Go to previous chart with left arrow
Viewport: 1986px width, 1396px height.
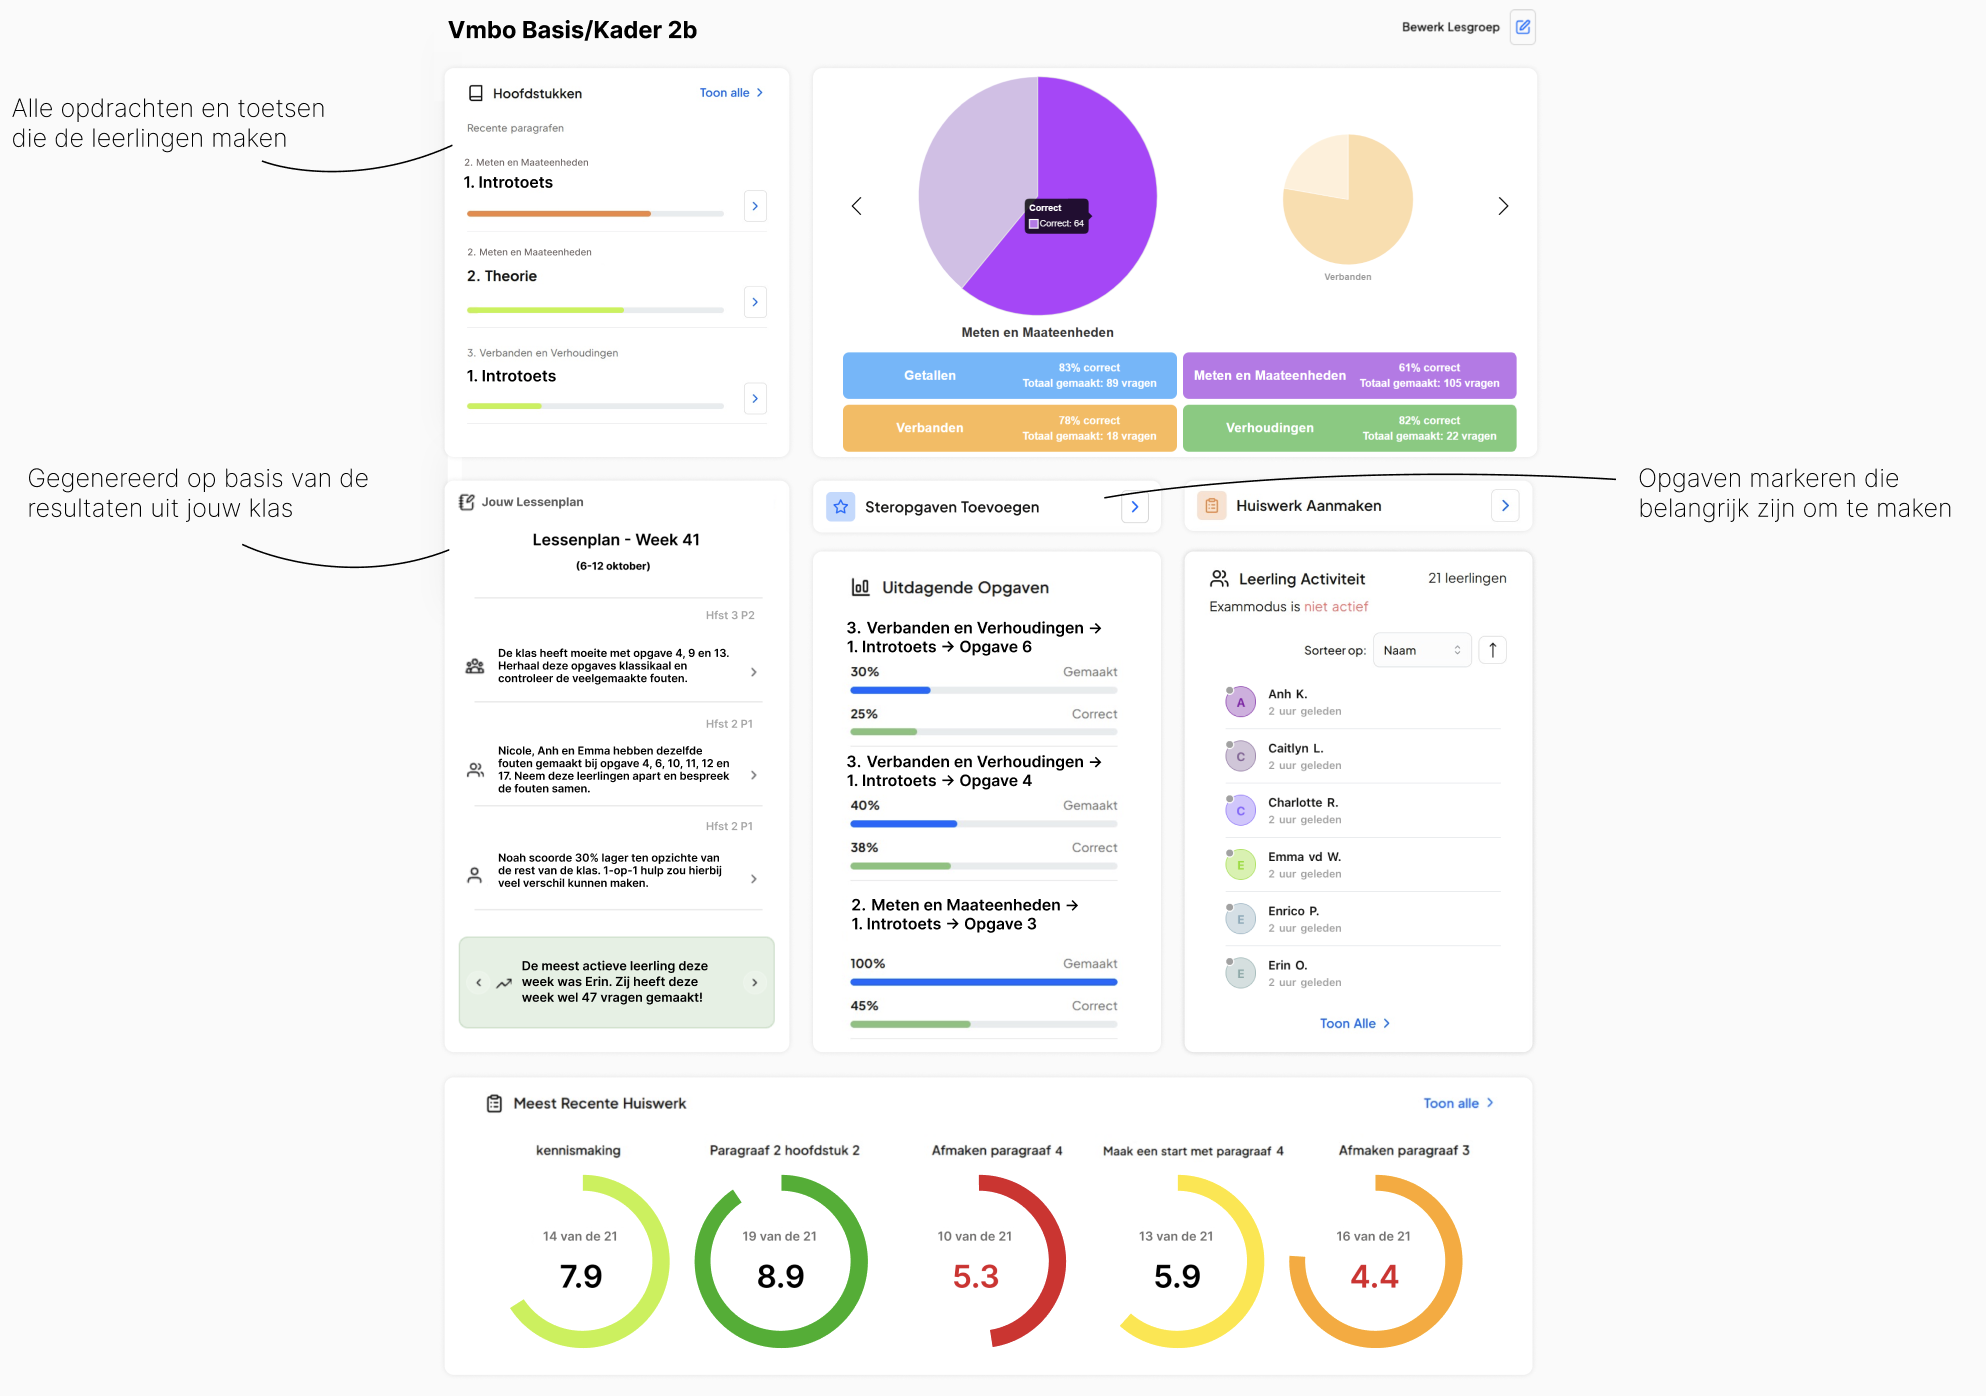(x=856, y=206)
